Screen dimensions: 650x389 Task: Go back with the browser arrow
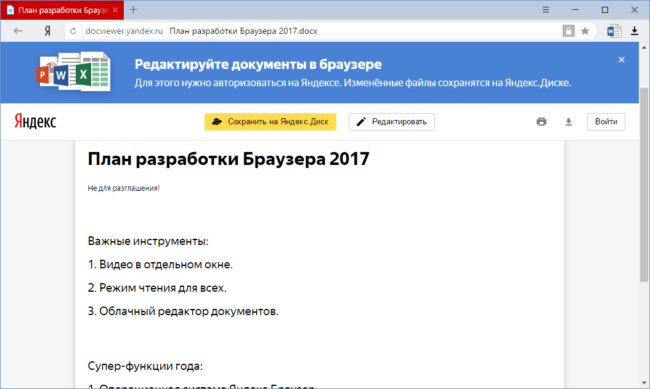pos(18,31)
